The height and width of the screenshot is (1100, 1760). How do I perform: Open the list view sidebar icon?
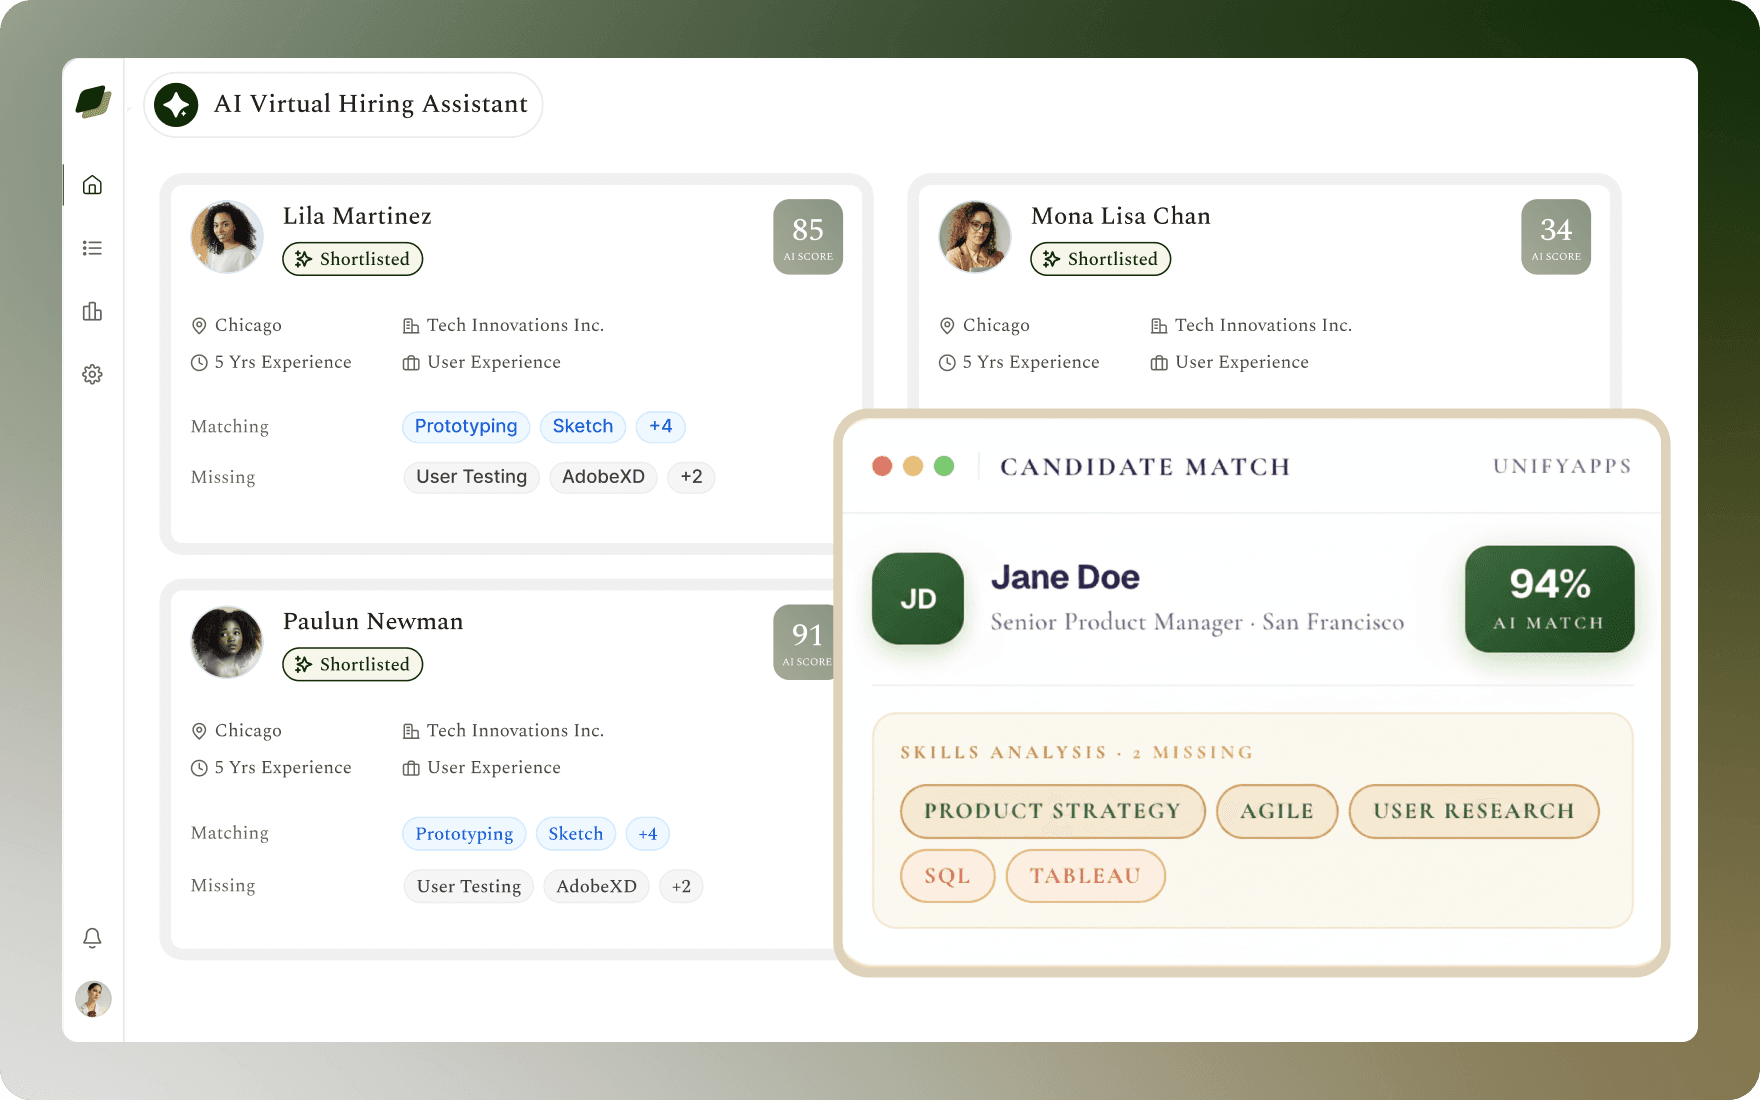[x=92, y=248]
